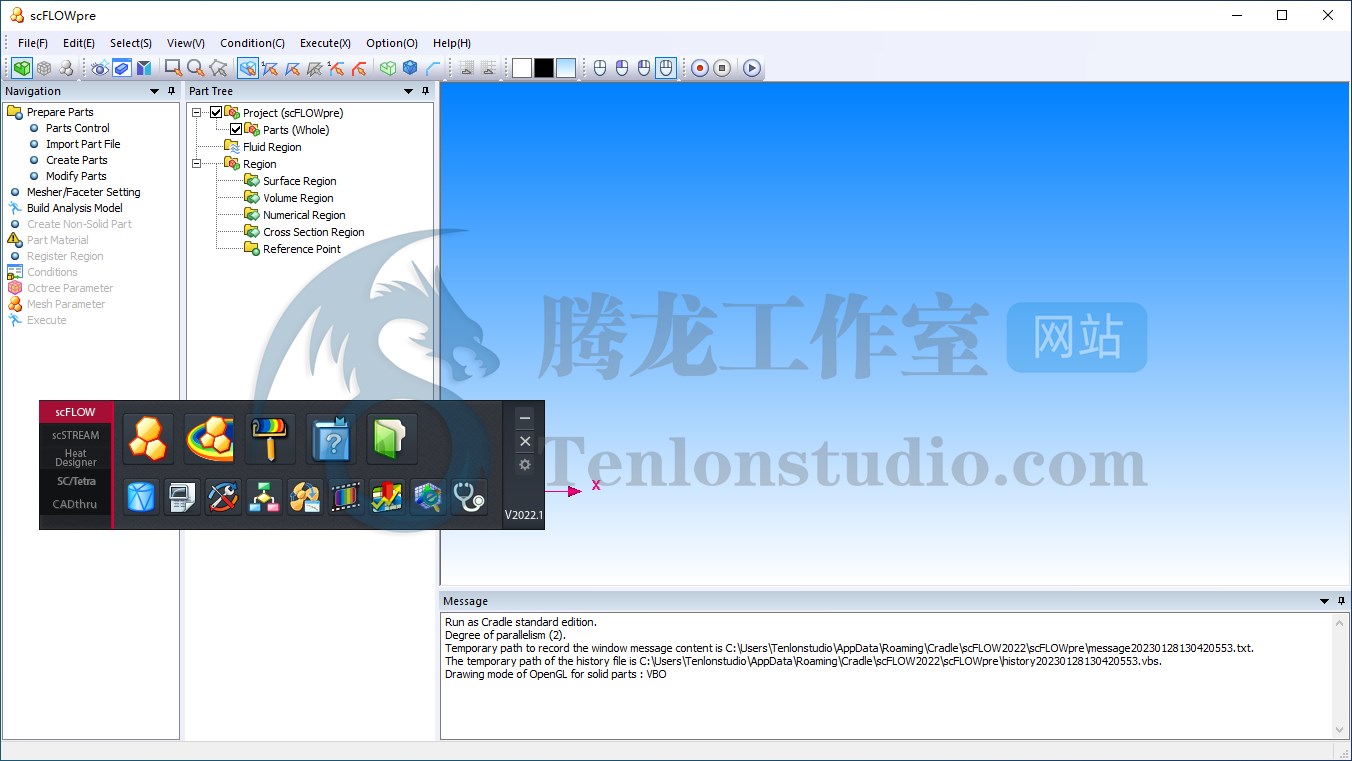Open Parts Control in Navigation
1352x761 pixels.
78,128
